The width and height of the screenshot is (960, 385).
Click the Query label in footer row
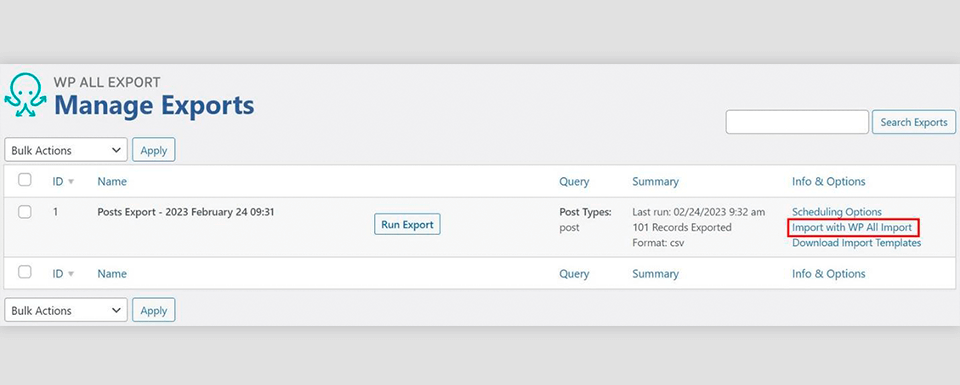pyautogui.click(x=574, y=274)
